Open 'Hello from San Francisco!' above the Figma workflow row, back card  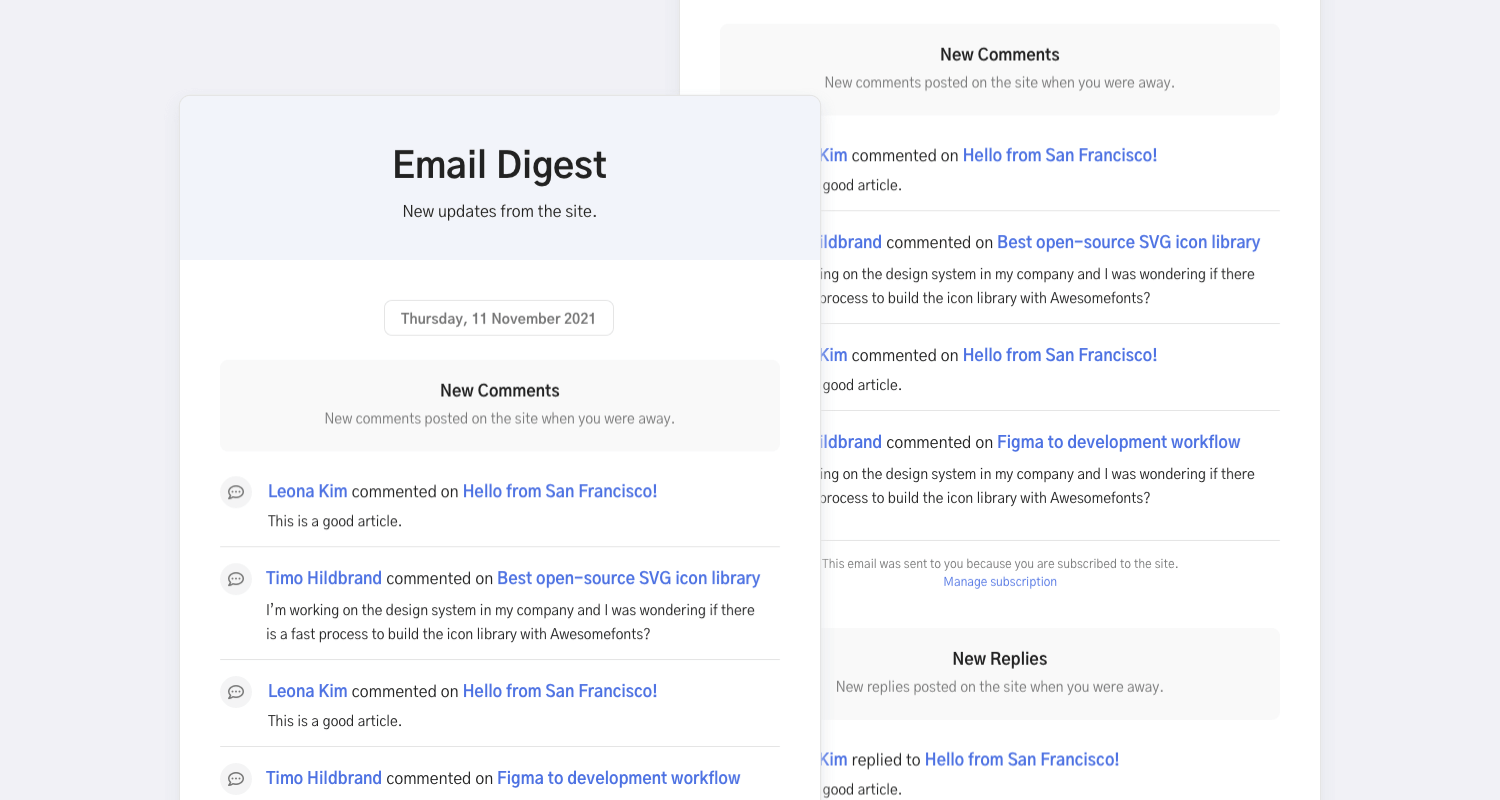[1060, 355]
